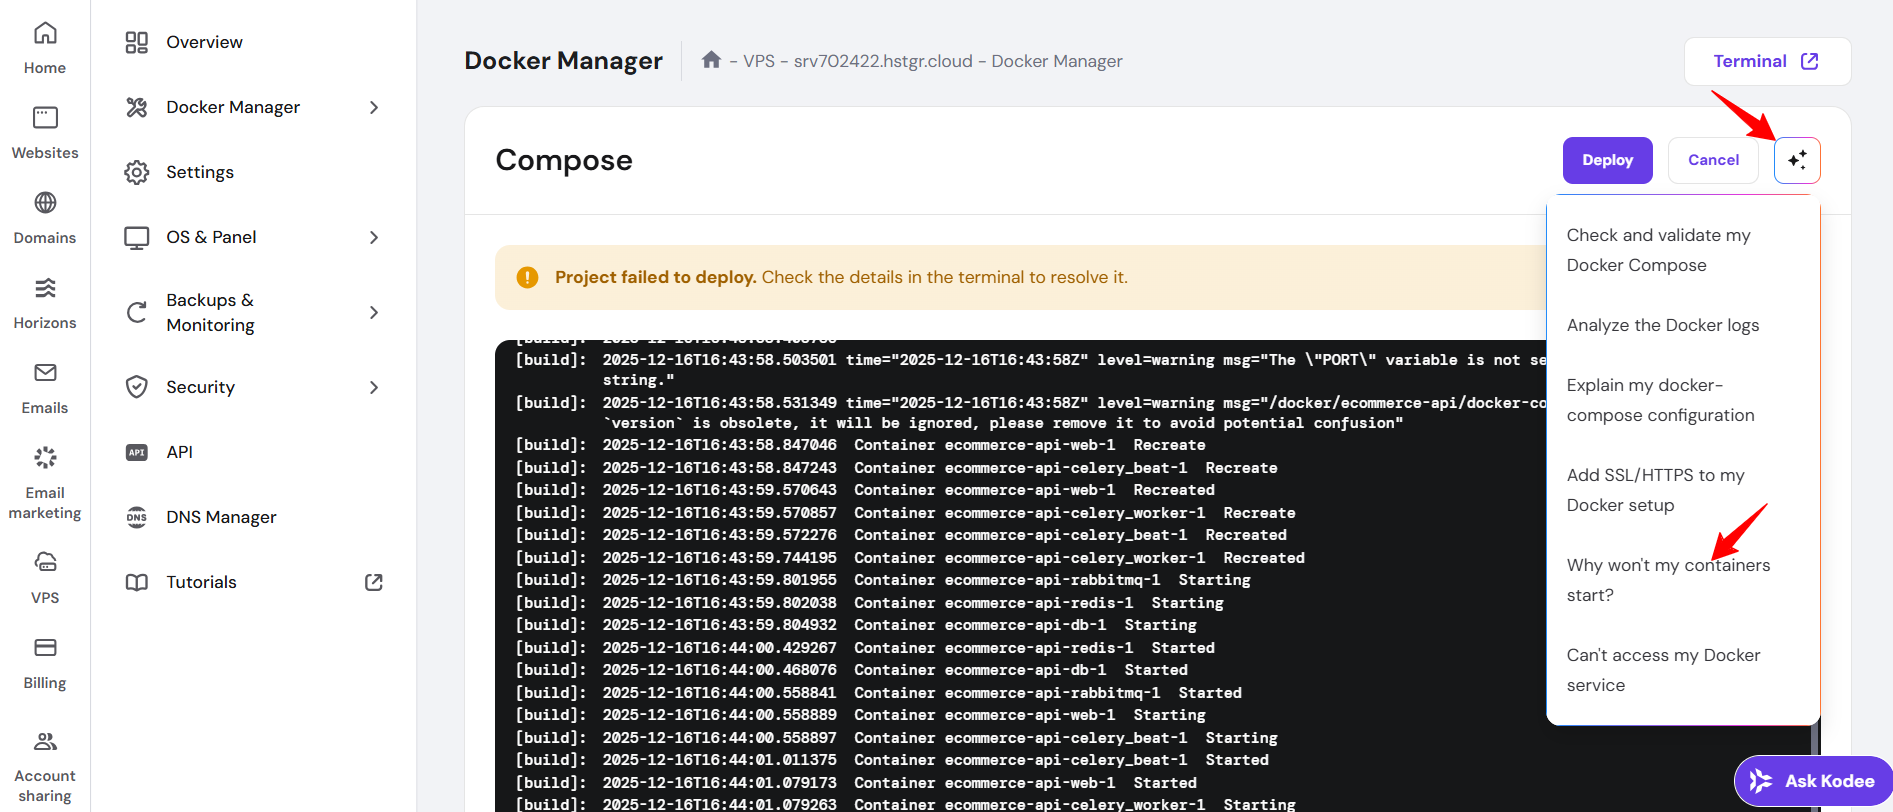Expand the Security submenu chevron
Screen dimensions: 1893x812
[374, 387]
